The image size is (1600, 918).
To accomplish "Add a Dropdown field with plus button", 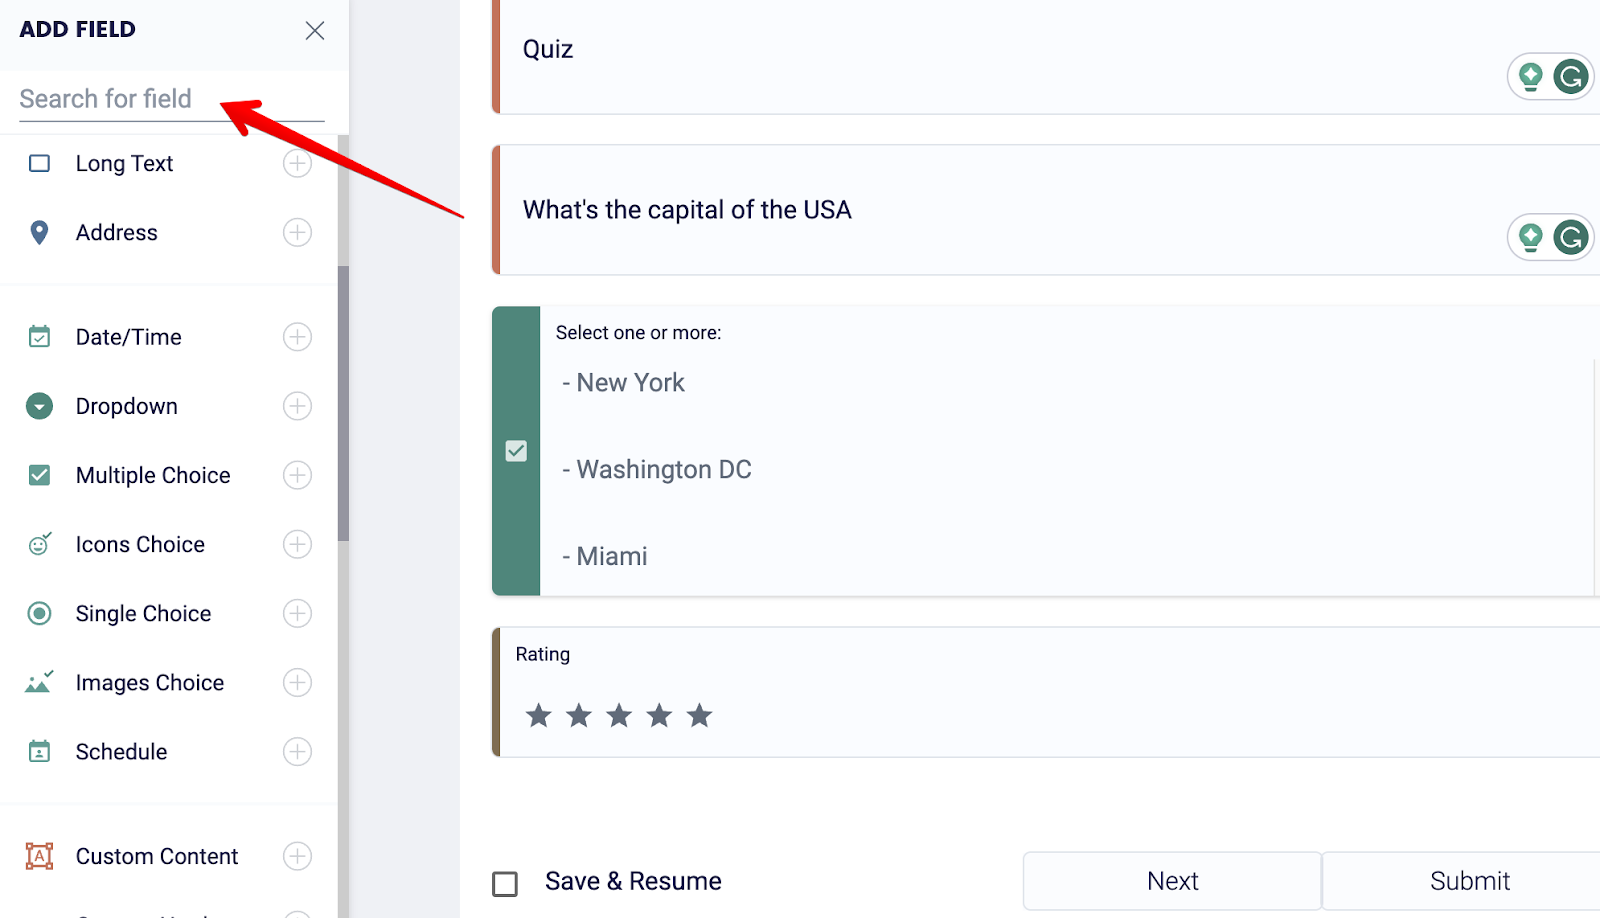I will point(297,406).
